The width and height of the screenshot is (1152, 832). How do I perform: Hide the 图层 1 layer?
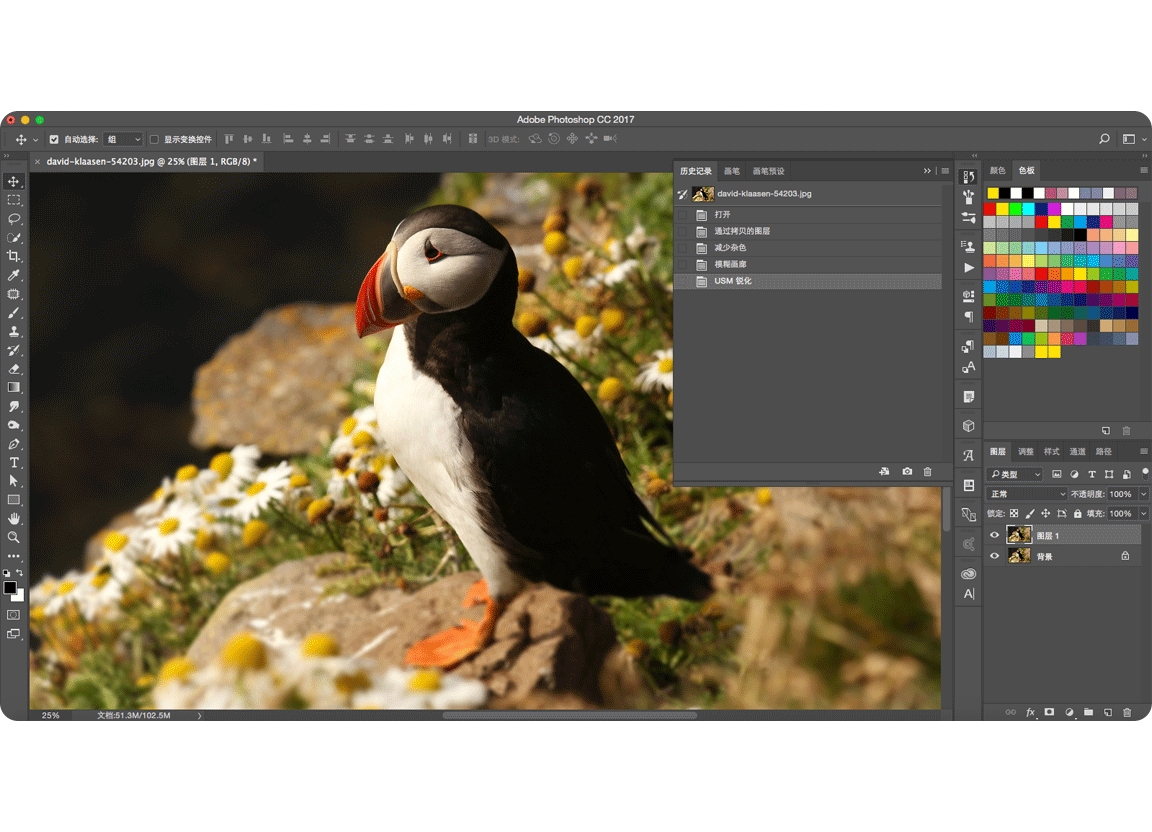coord(994,536)
